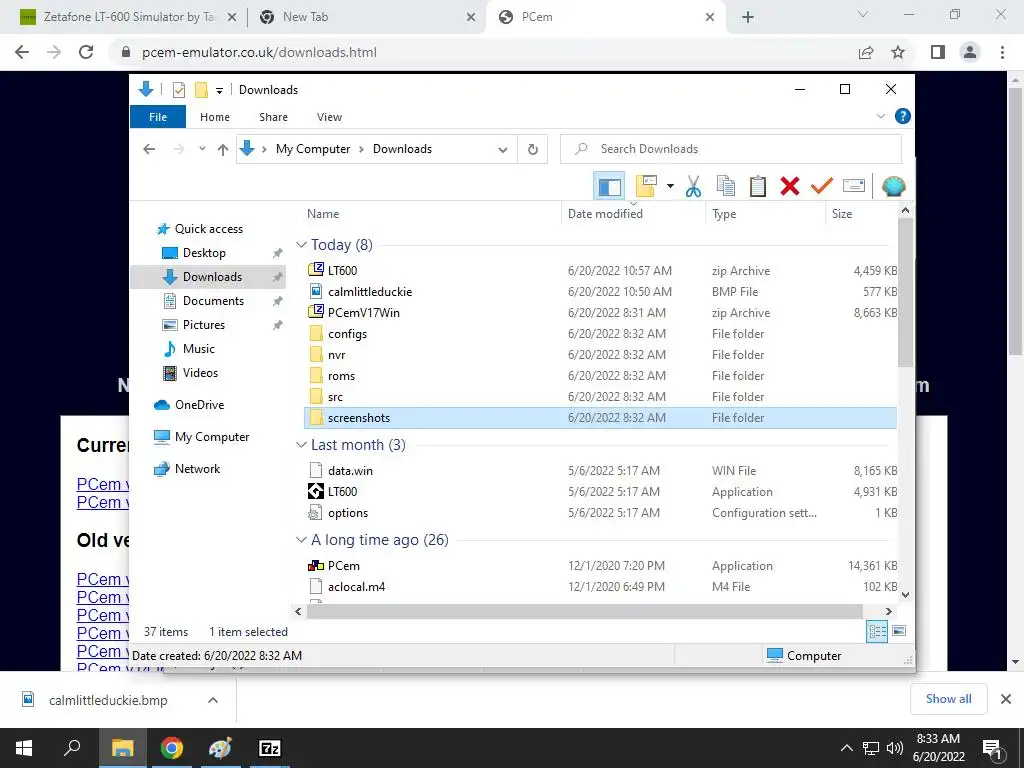Collapse the Today (8) group
The height and width of the screenshot is (768, 1024).
pos(301,245)
